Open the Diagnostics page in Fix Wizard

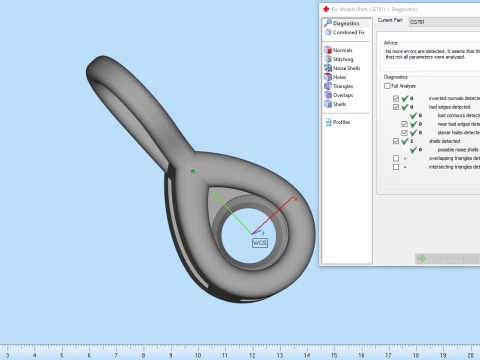(x=346, y=23)
